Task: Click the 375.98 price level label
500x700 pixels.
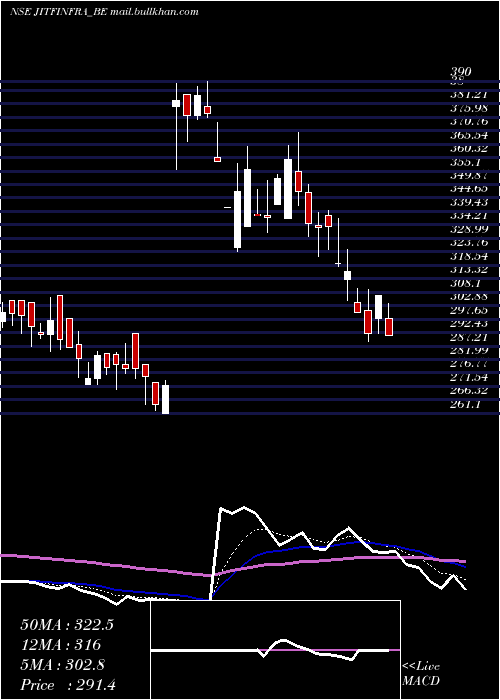Action: point(468,108)
